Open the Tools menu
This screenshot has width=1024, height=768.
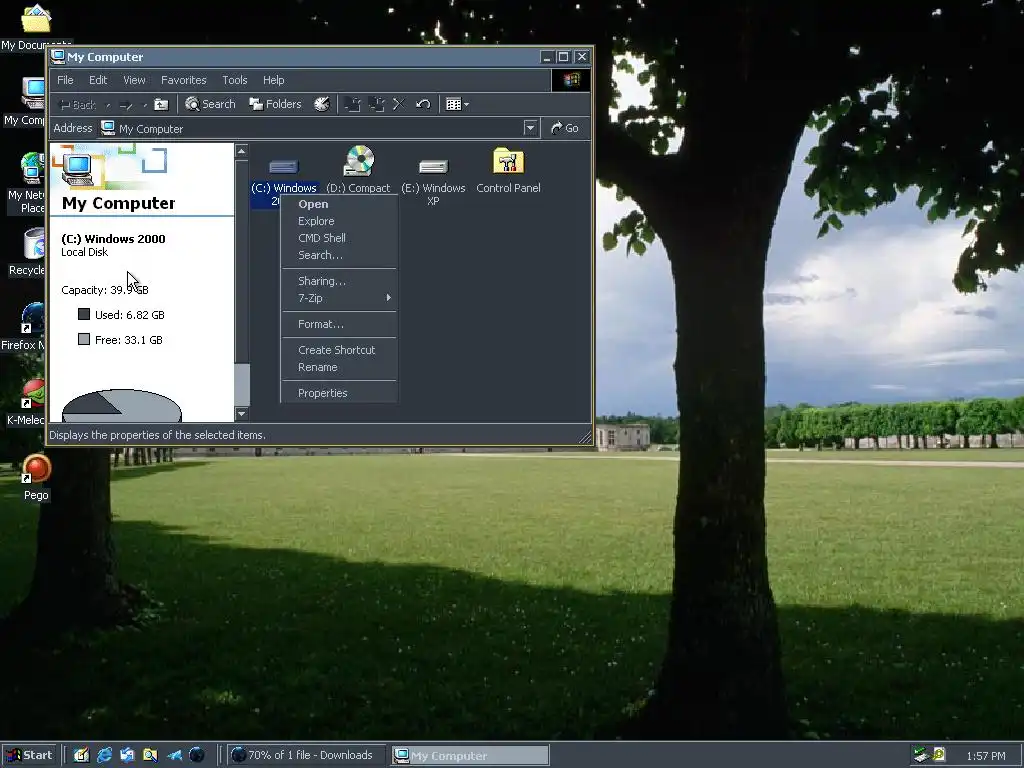click(x=234, y=80)
